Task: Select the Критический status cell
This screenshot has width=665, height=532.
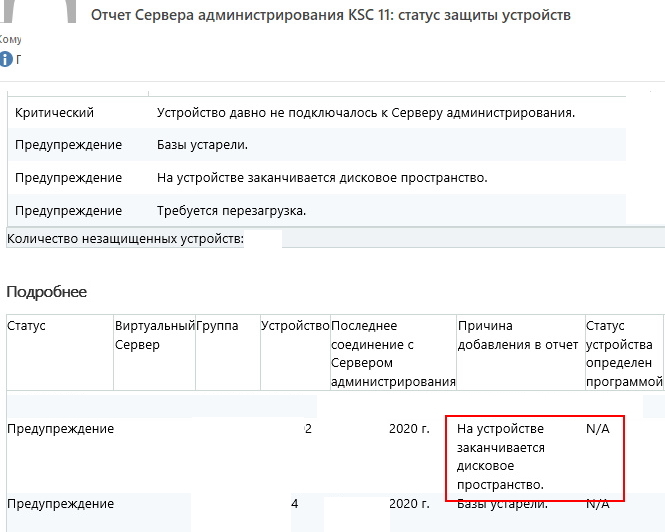Action: (54, 113)
